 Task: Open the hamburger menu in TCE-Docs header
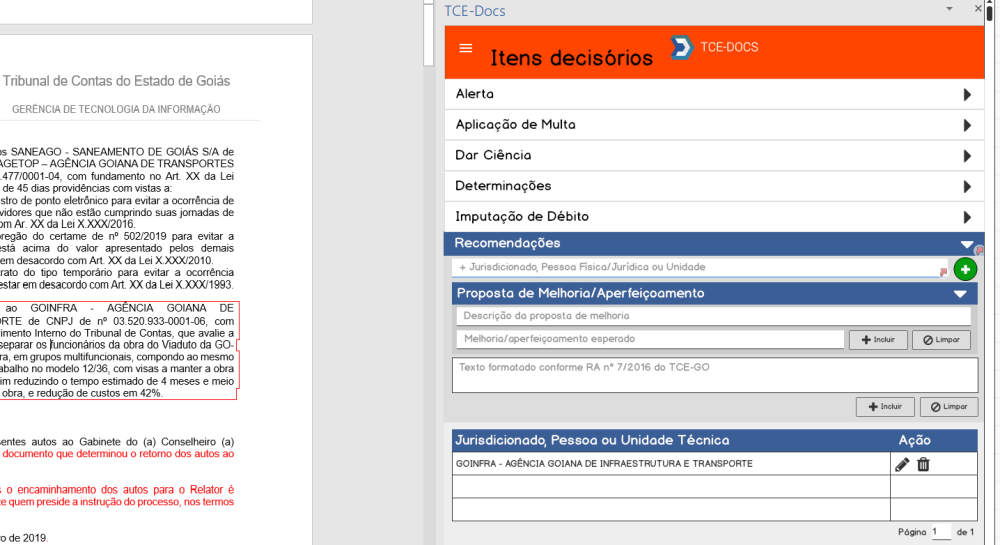465,48
